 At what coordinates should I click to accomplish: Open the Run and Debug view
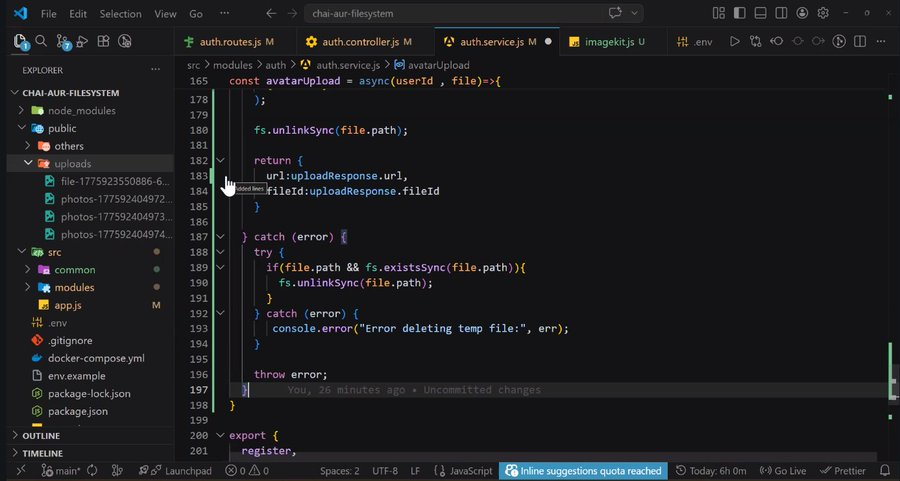[82, 41]
